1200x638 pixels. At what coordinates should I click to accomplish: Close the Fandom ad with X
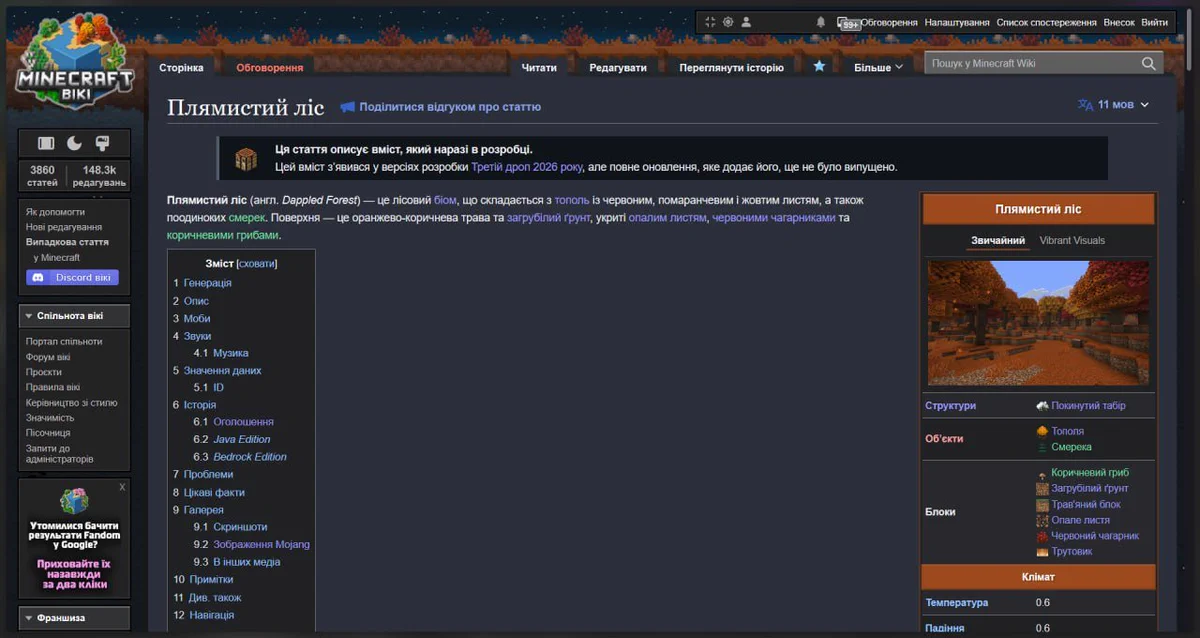[122, 487]
